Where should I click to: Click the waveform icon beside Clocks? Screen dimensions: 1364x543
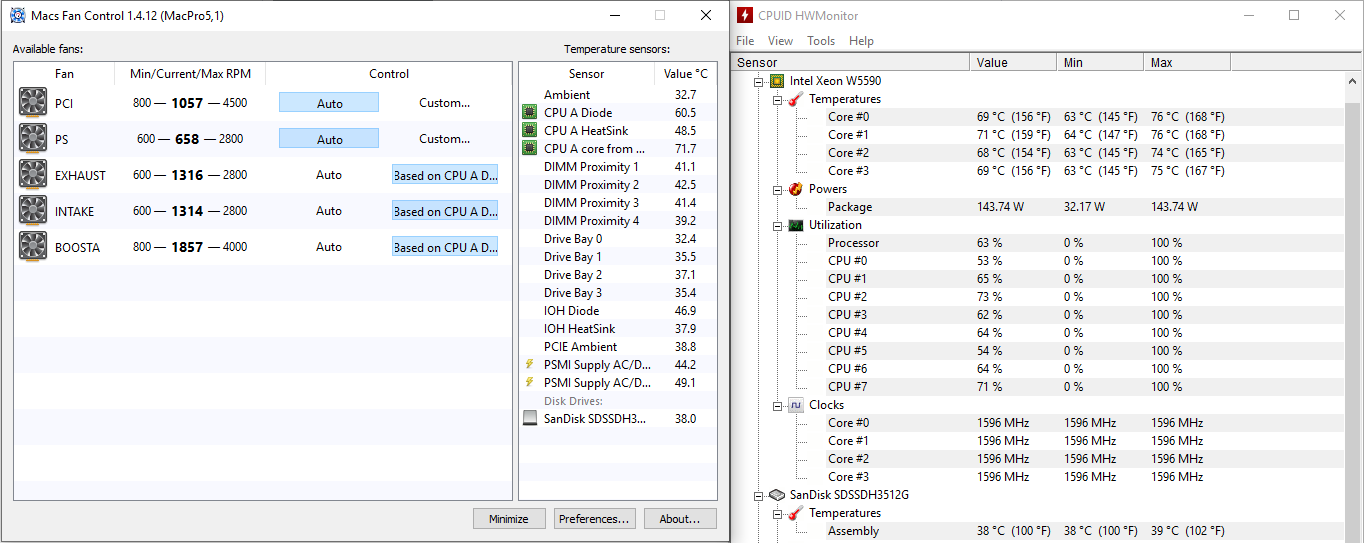click(x=795, y=404)
